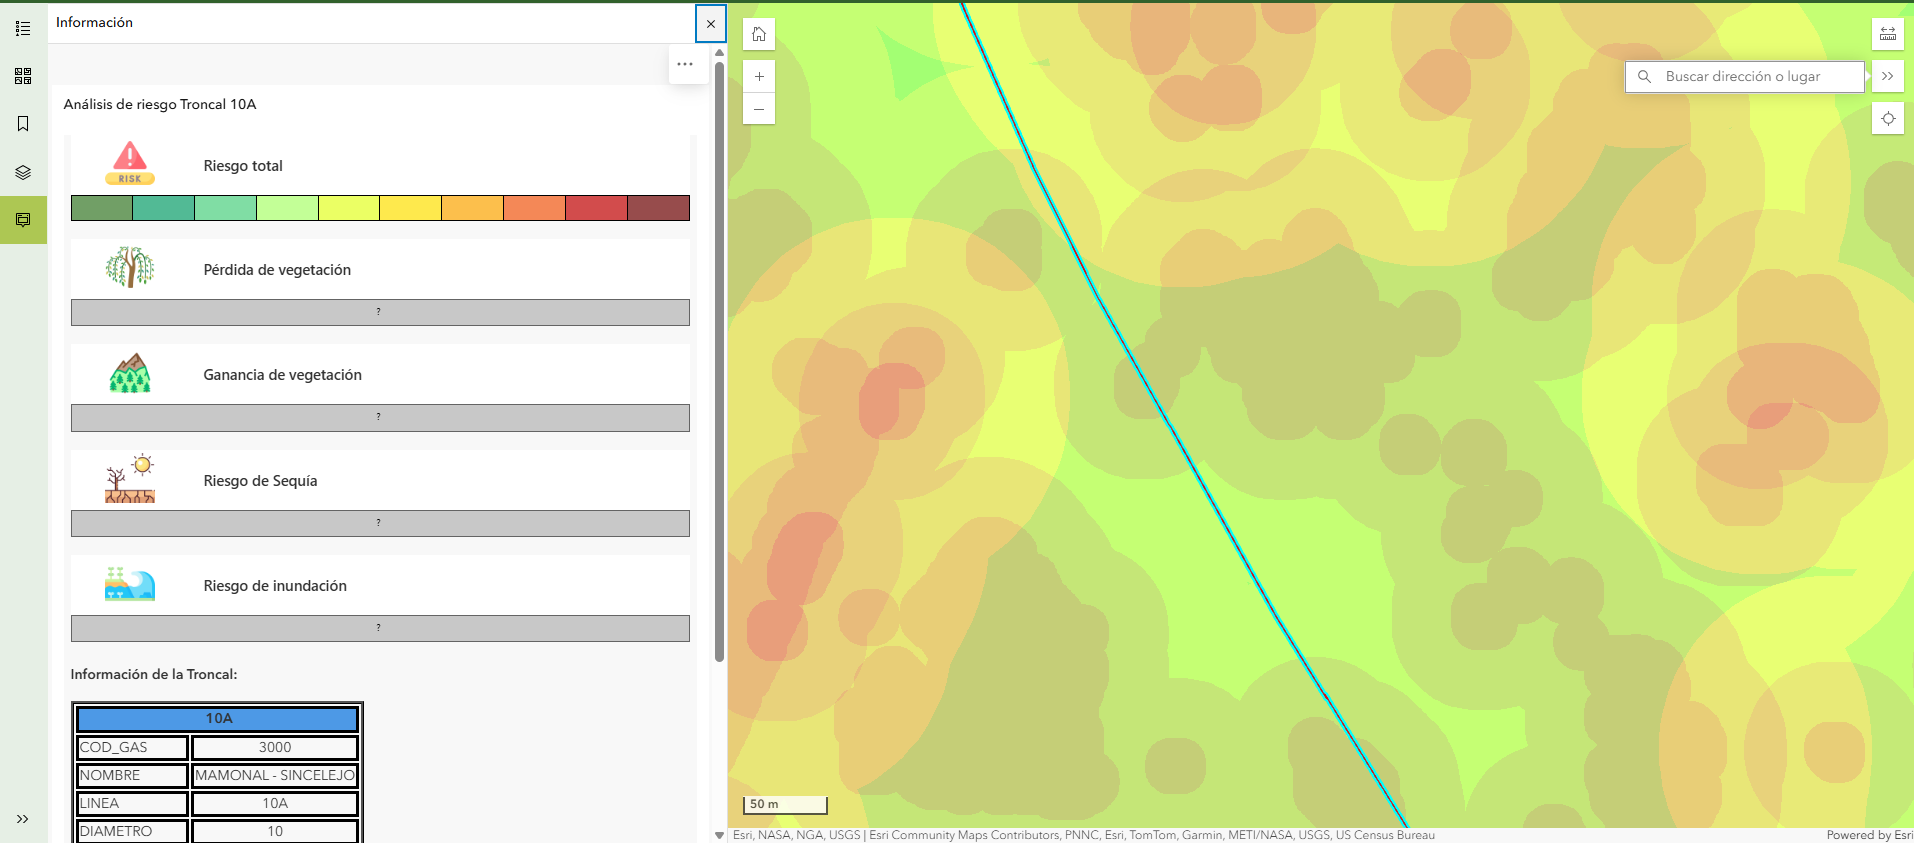Open the bookmarks icon in the sidebar
Viewport: 1914px width, 843px height.
tap(23, 124)
